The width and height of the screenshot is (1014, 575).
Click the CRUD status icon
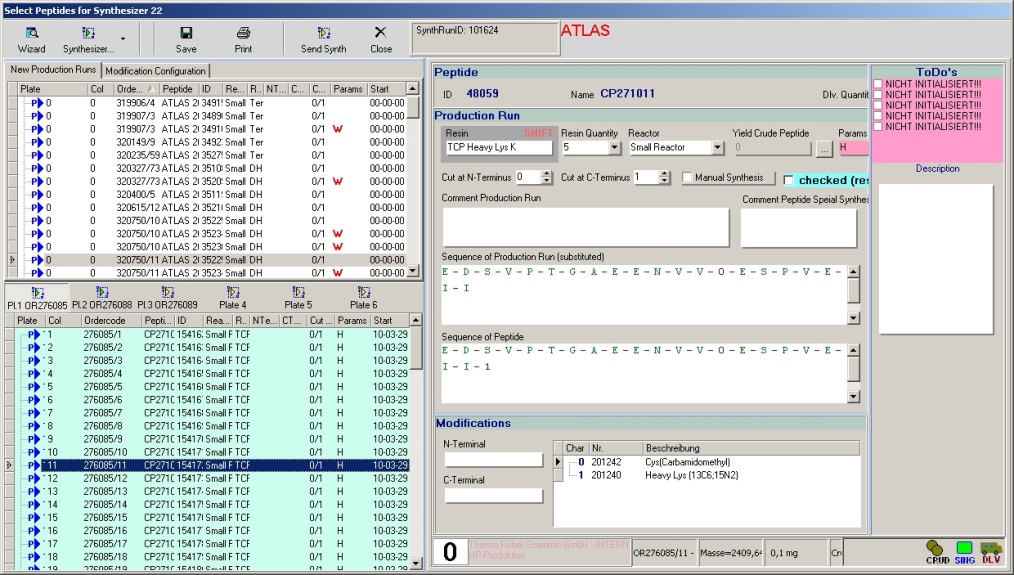(x=937, y=552)
